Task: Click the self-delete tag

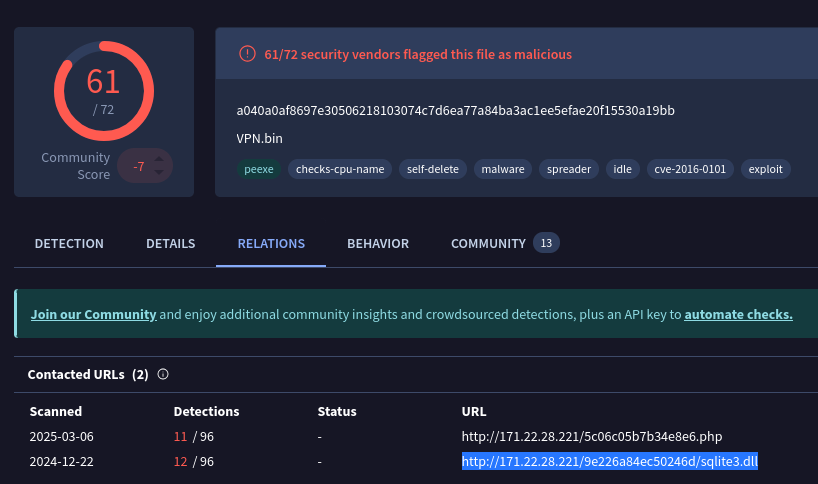Action: click(433, 169)
